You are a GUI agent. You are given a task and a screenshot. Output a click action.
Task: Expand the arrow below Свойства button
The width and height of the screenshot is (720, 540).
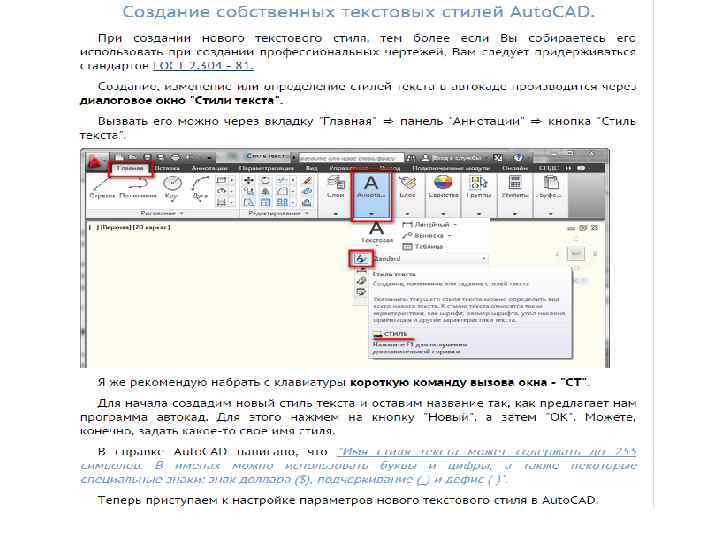(443, 214)
